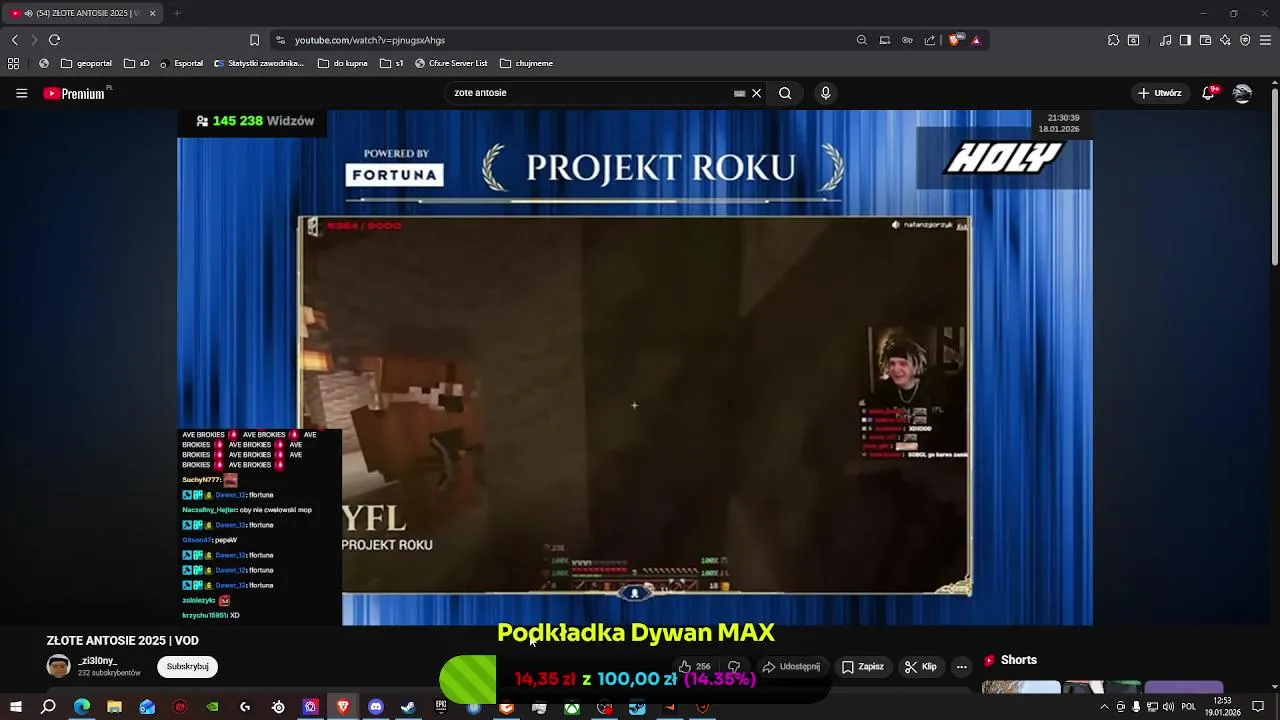
Task: Open the _zi3l0ny_ channel name link
Action: [x=97, y=661]
